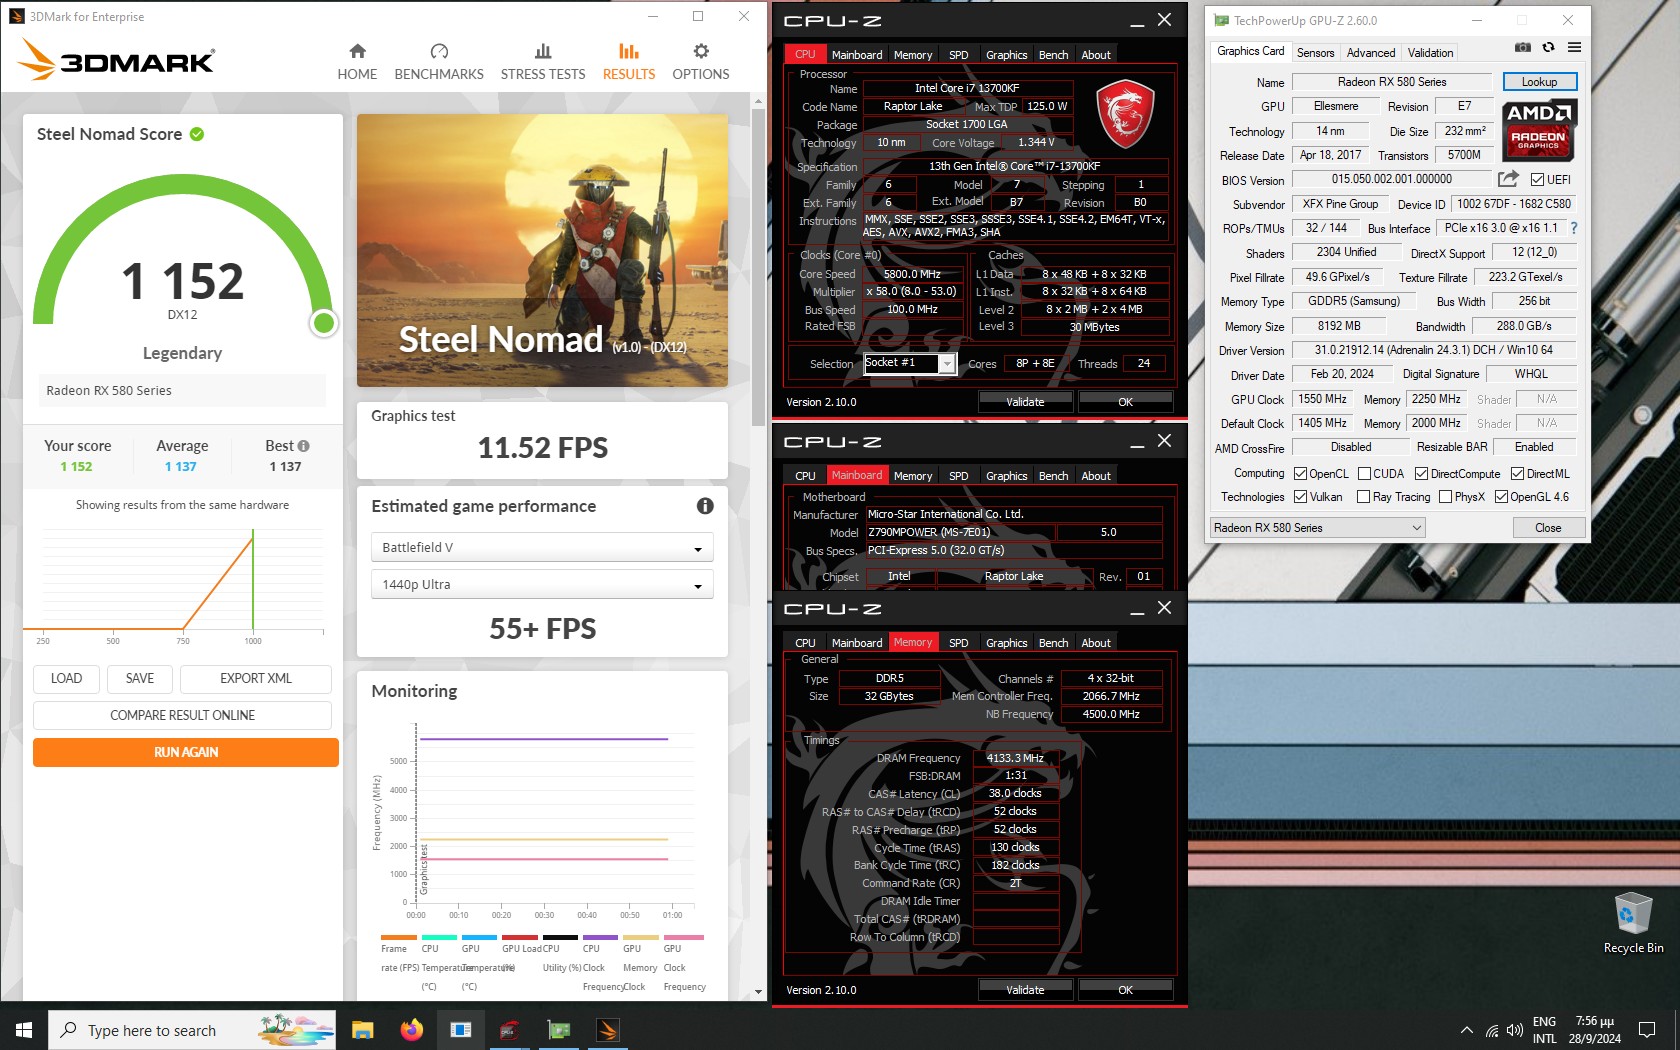This screenshot has width=1680, height=1050.
Task: Click the GPU-Z refresh icon
Action: coord(1548,47)
